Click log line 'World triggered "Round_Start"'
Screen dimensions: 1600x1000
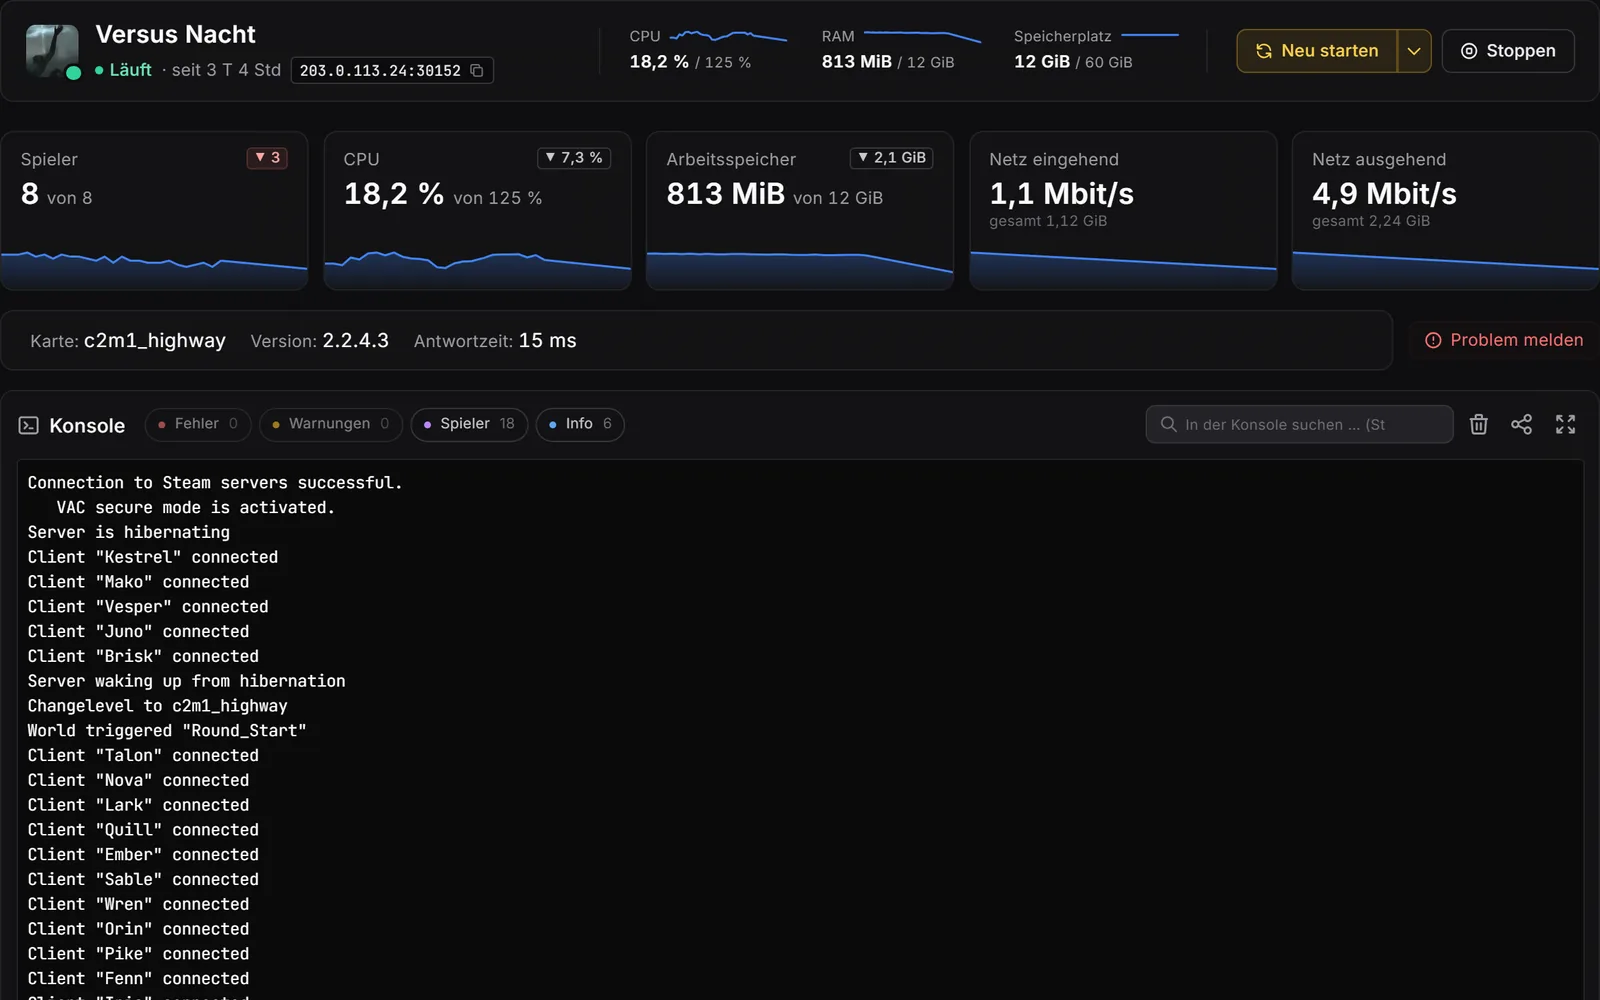pos(167,731)
